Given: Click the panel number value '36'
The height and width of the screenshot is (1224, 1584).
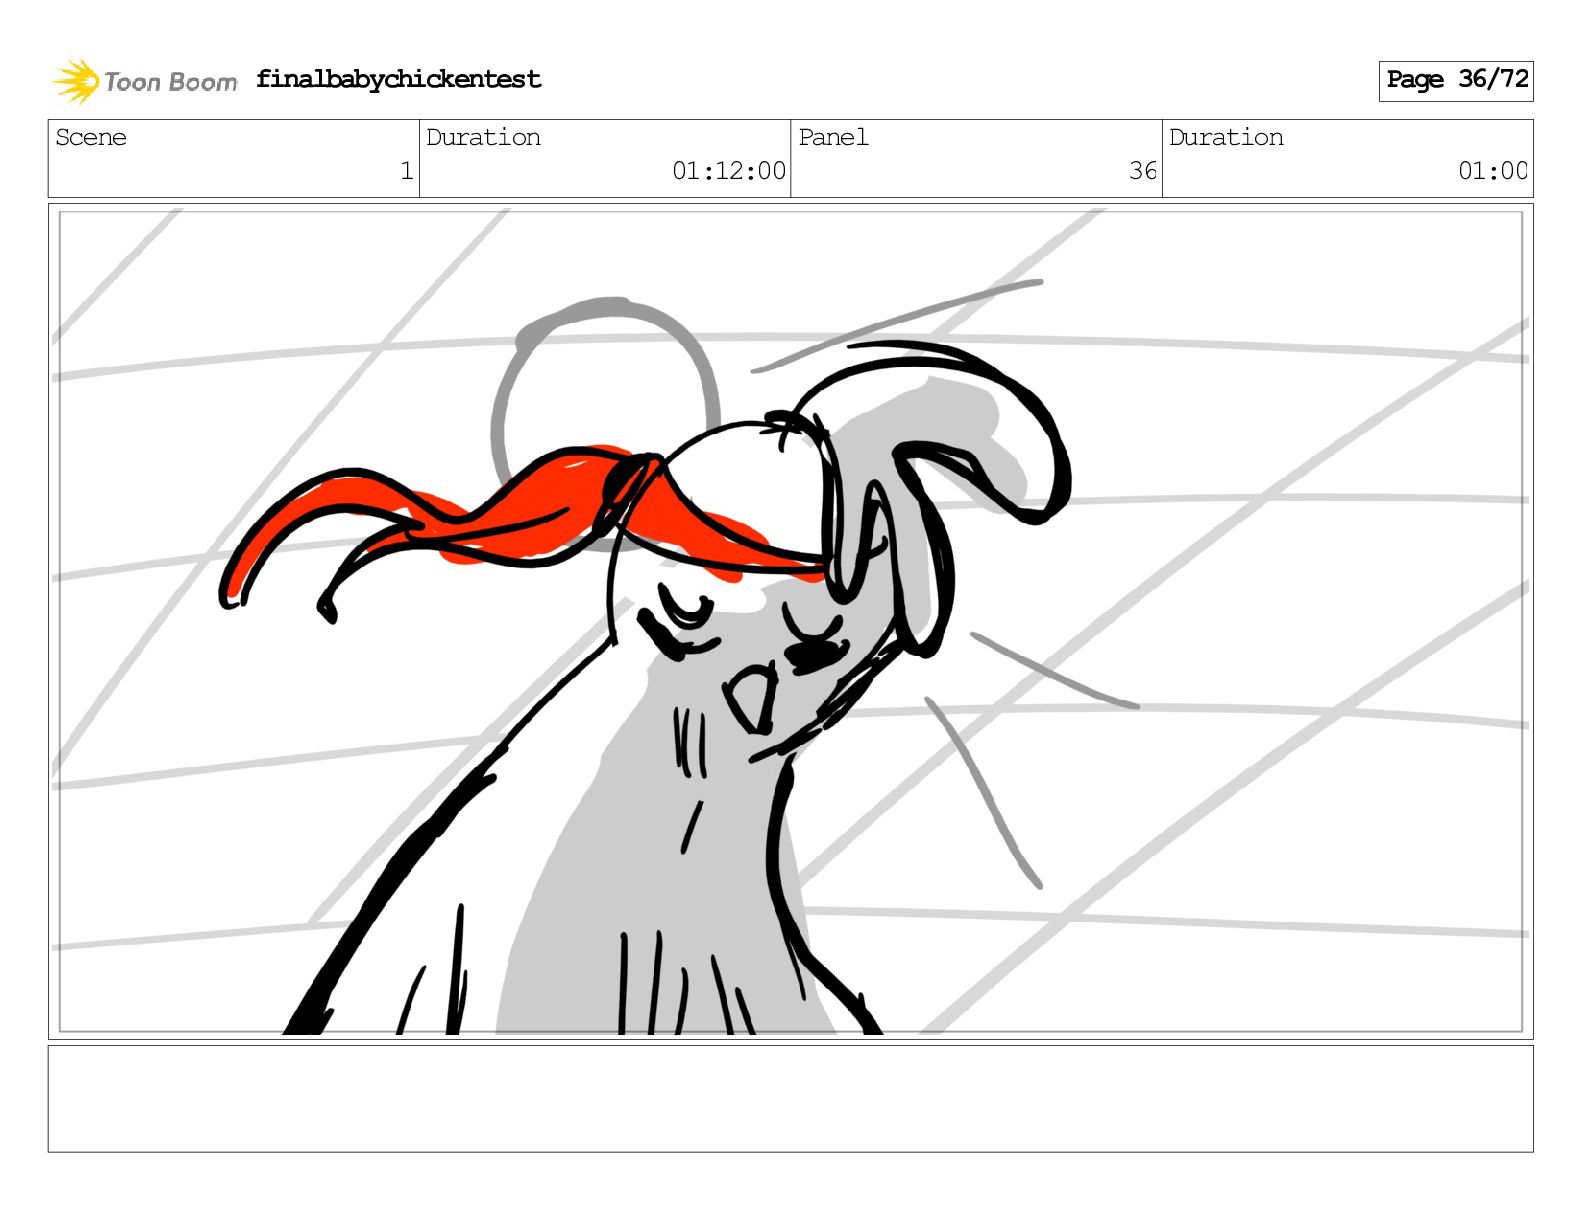Looking at the screenshot, I should 1143,171.
